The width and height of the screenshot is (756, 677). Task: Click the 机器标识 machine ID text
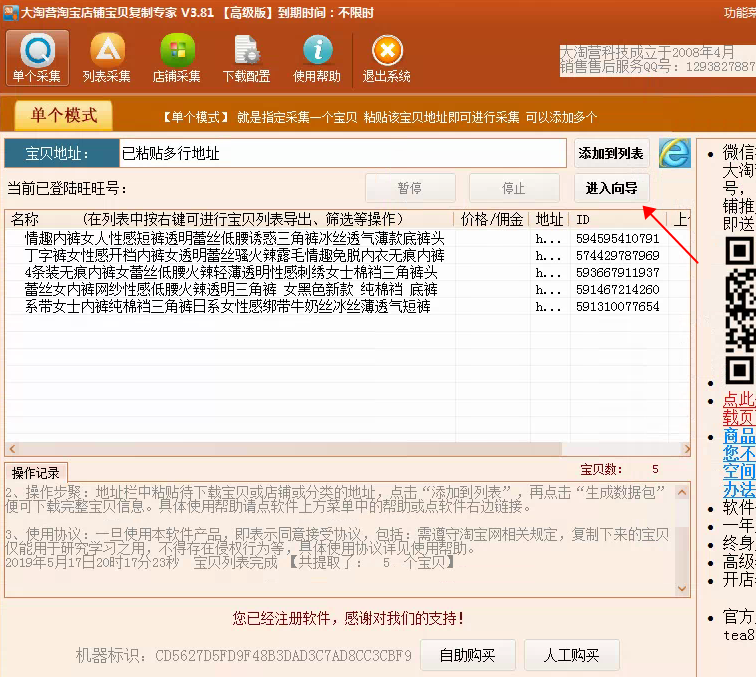pos(243,655)
